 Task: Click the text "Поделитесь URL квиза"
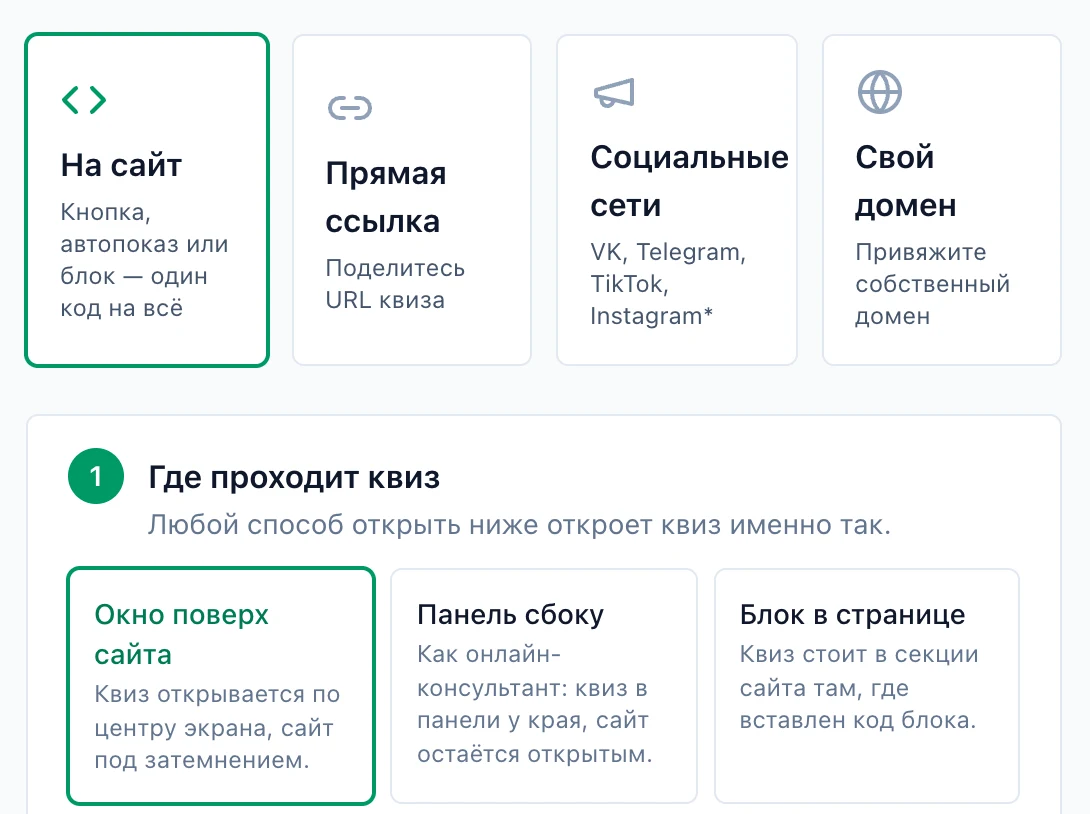coord(395,284)
